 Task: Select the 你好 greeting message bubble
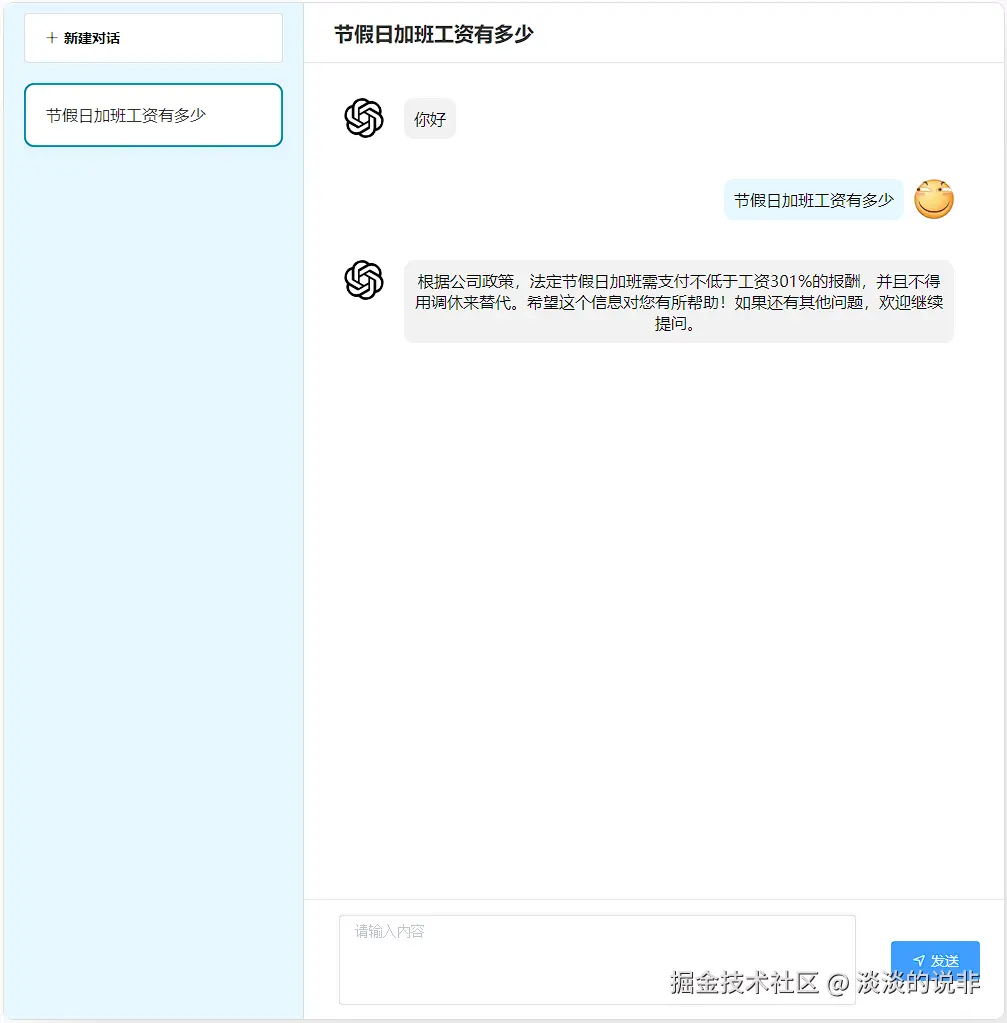click(429, 118)
